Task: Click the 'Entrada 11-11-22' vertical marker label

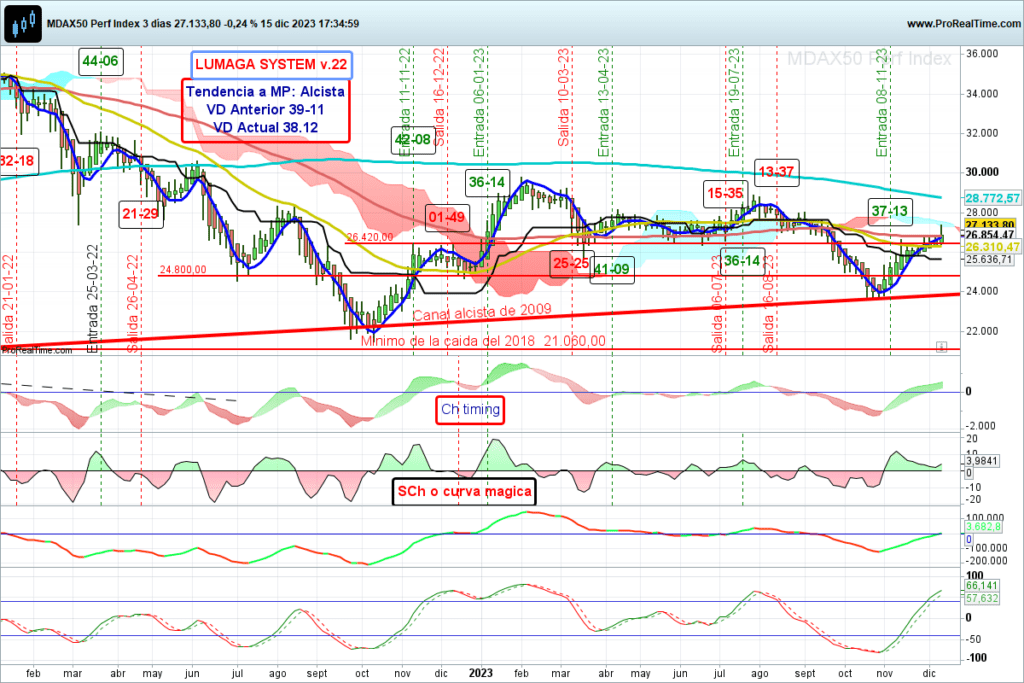Action: pyautogui.click(x=405, y=102)
